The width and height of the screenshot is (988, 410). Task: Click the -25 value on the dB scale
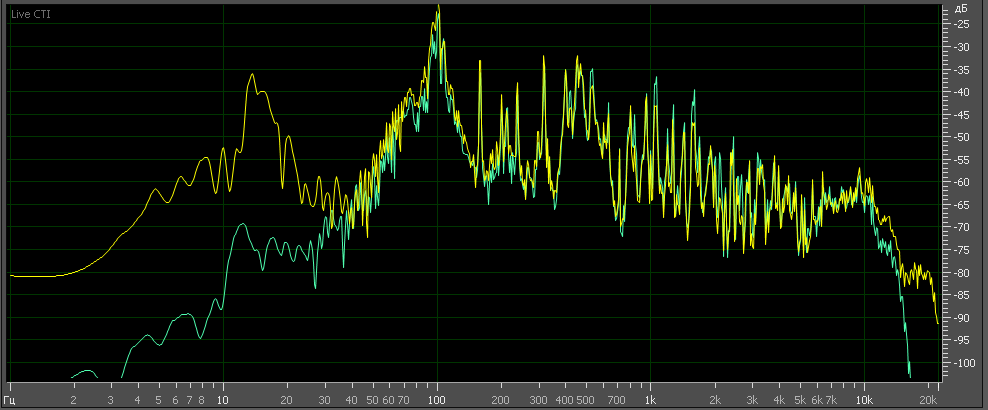(x=961, y=24)
